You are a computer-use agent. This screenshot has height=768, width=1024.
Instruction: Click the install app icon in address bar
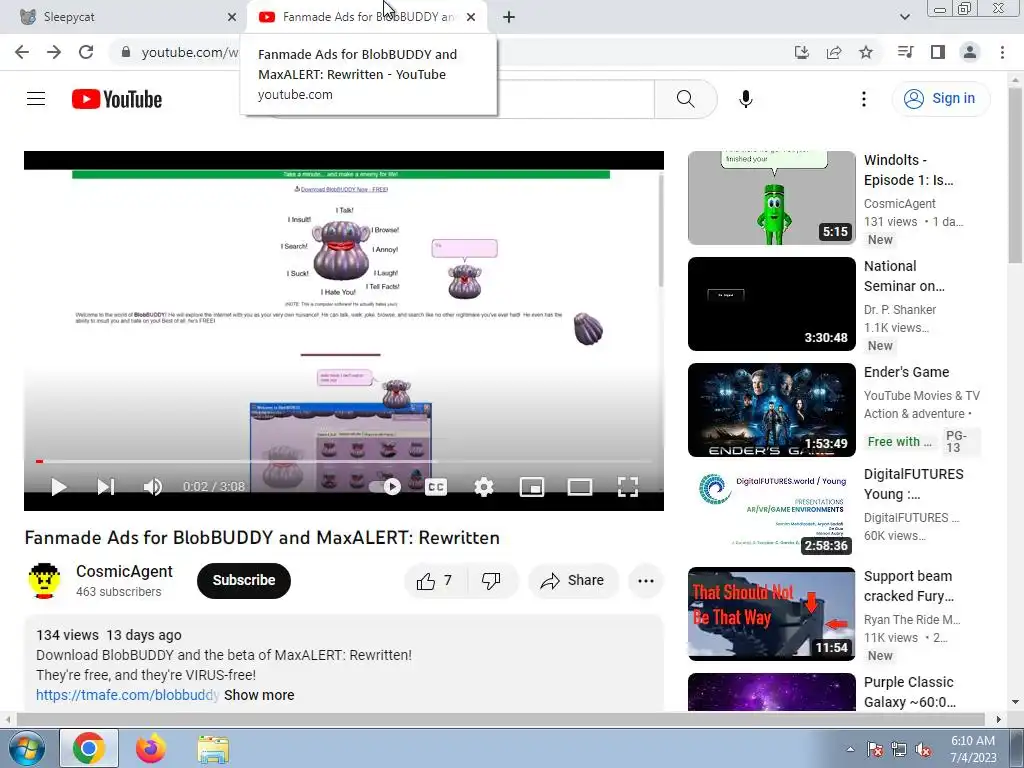(802, 52)
